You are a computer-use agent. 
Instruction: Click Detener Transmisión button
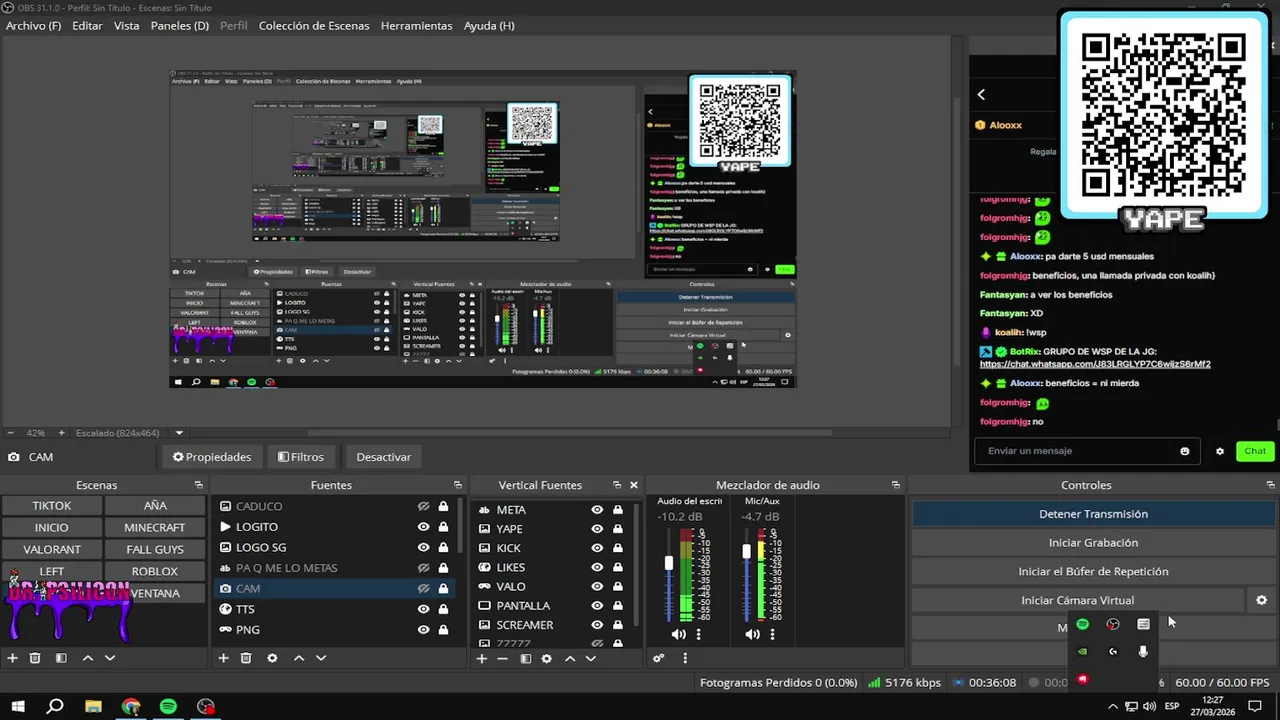click(1093, 514)
